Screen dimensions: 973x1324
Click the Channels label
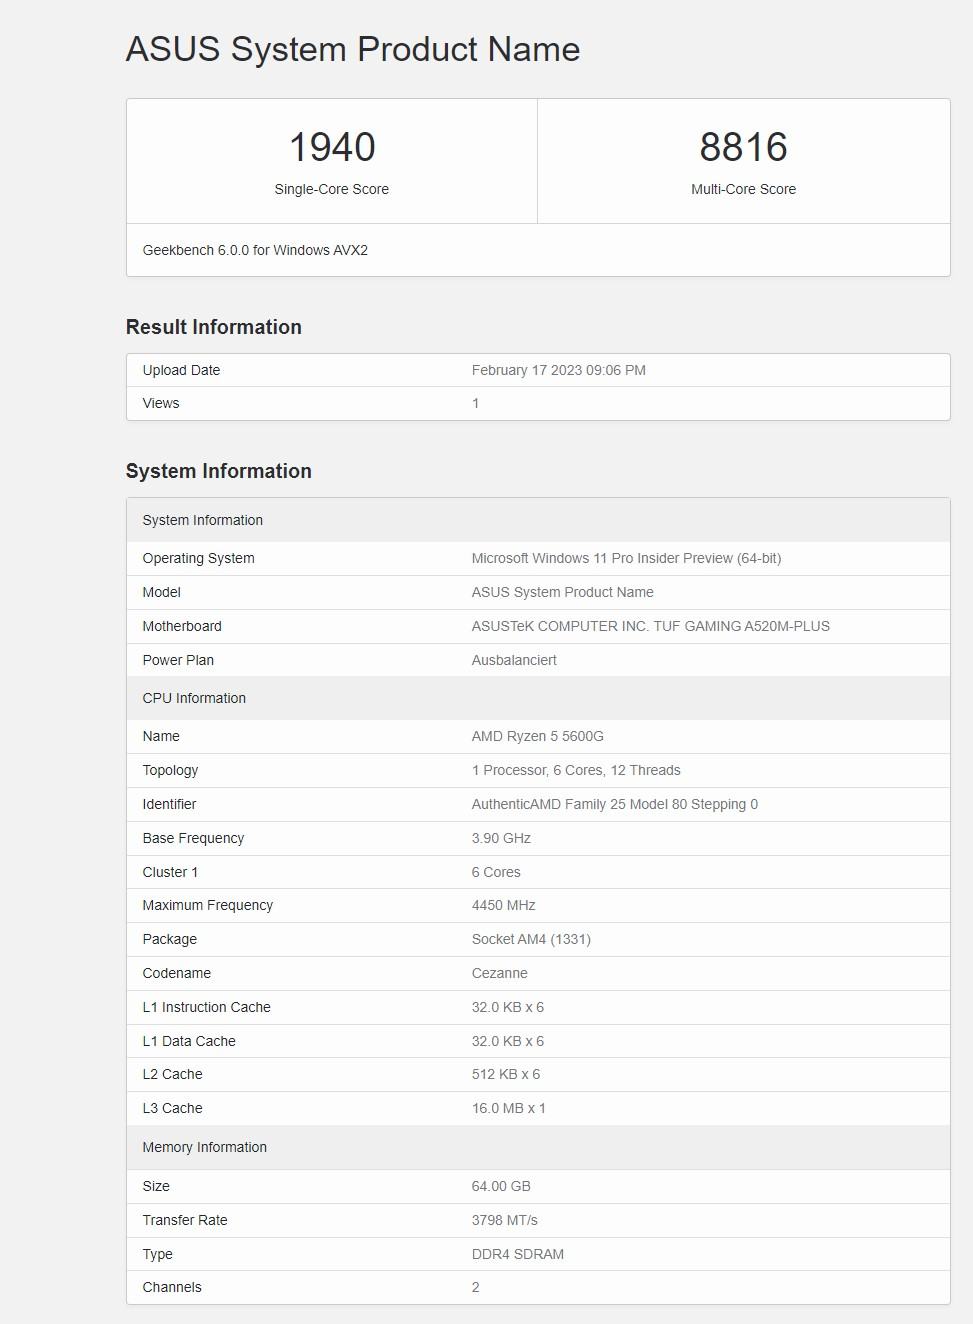click(x=172, y=1287)
